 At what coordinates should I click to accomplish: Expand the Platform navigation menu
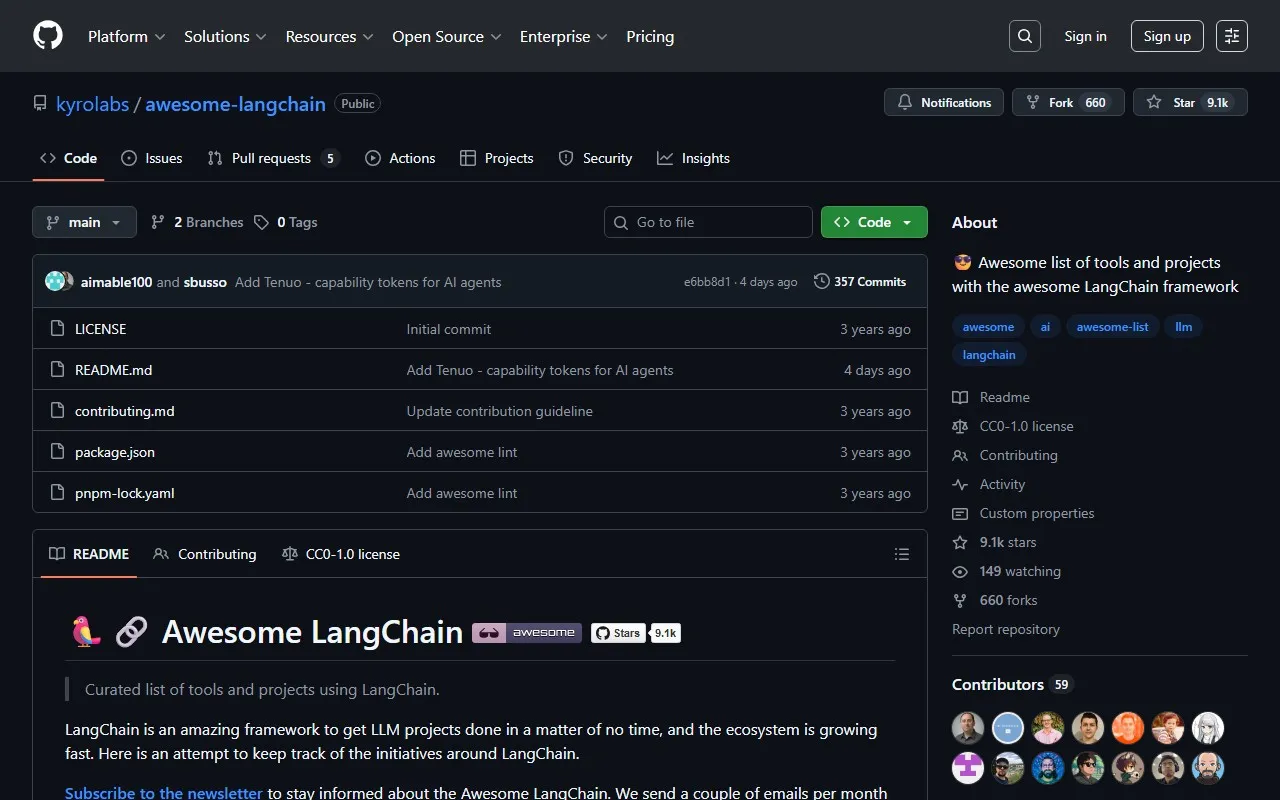(x=126, y=36)
